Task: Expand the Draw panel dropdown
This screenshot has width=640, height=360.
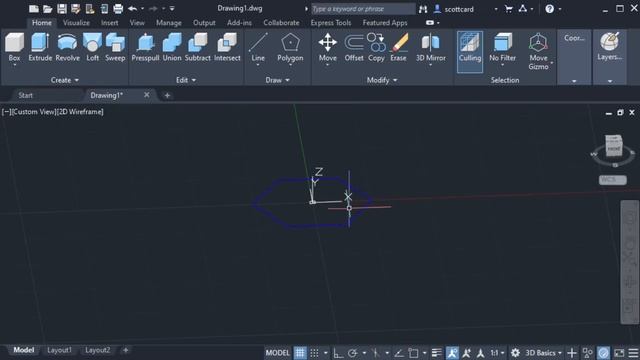Action: pyautogui.click(x=278, y=80)
